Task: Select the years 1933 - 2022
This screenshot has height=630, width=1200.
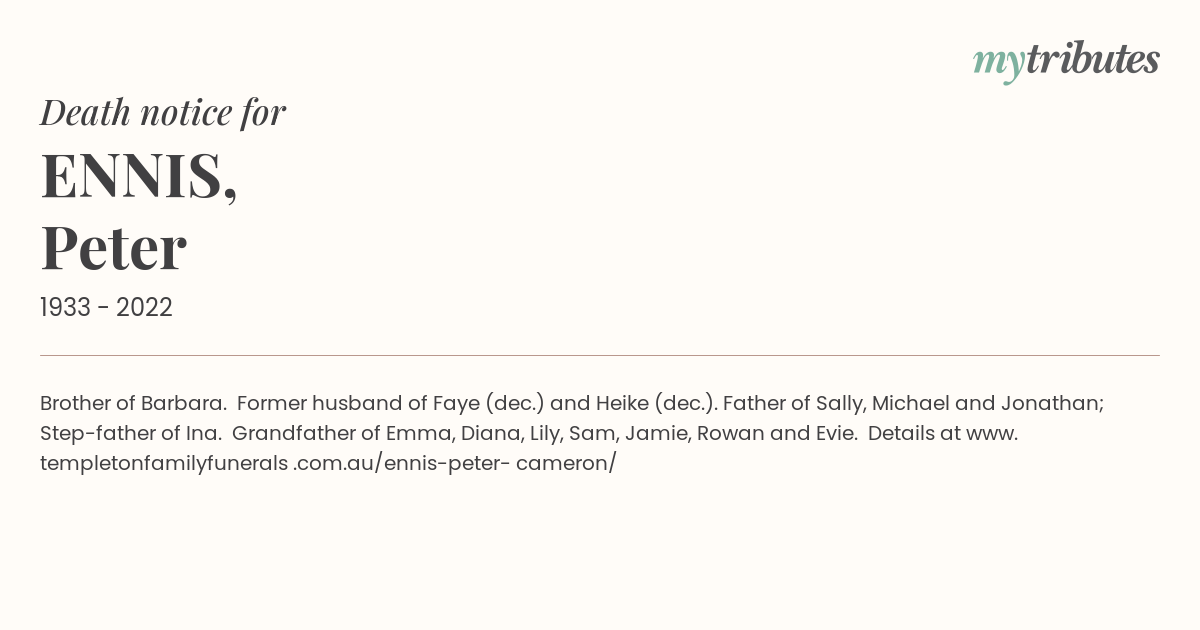Action: 106,307
